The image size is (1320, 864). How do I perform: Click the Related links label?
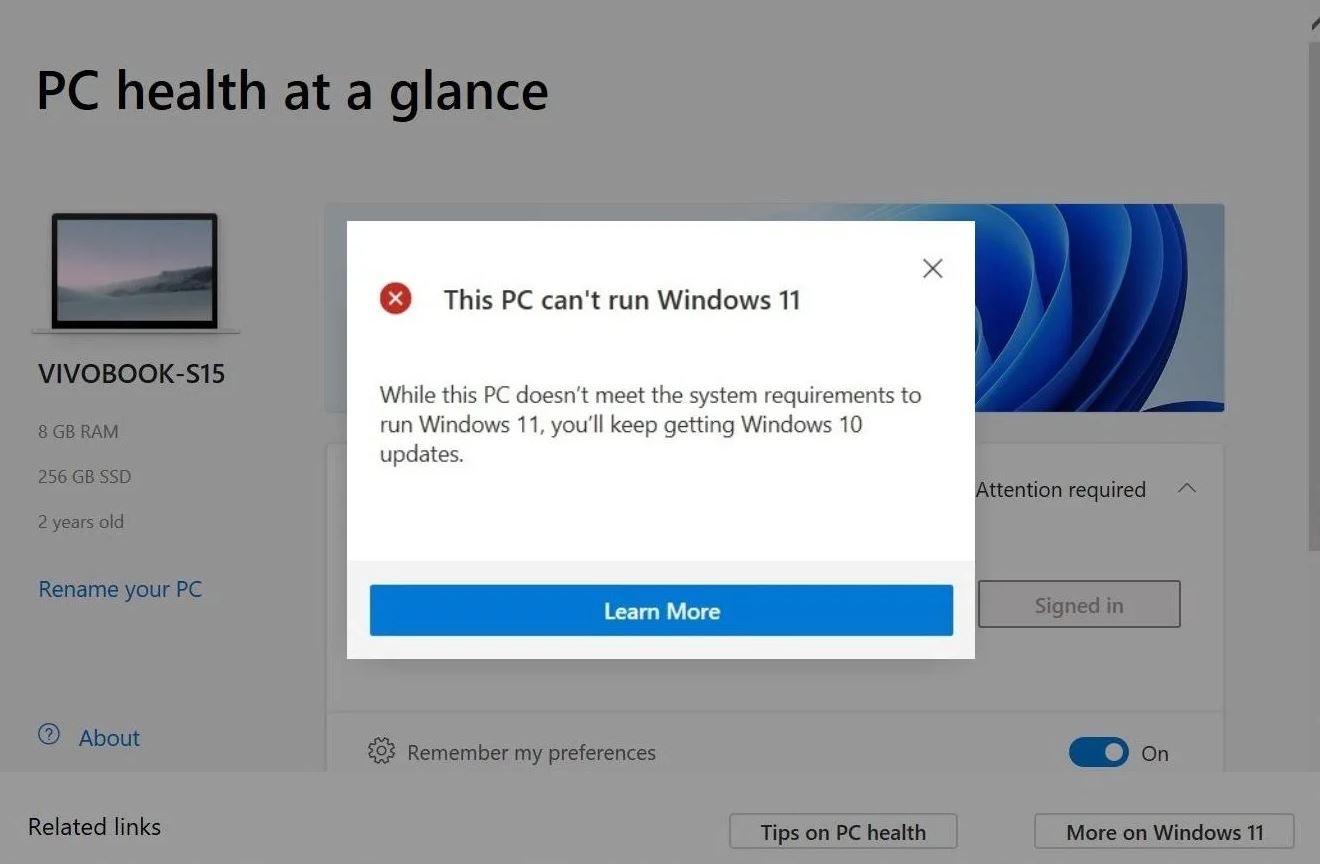pyautogui.click(x=94, y=827)
